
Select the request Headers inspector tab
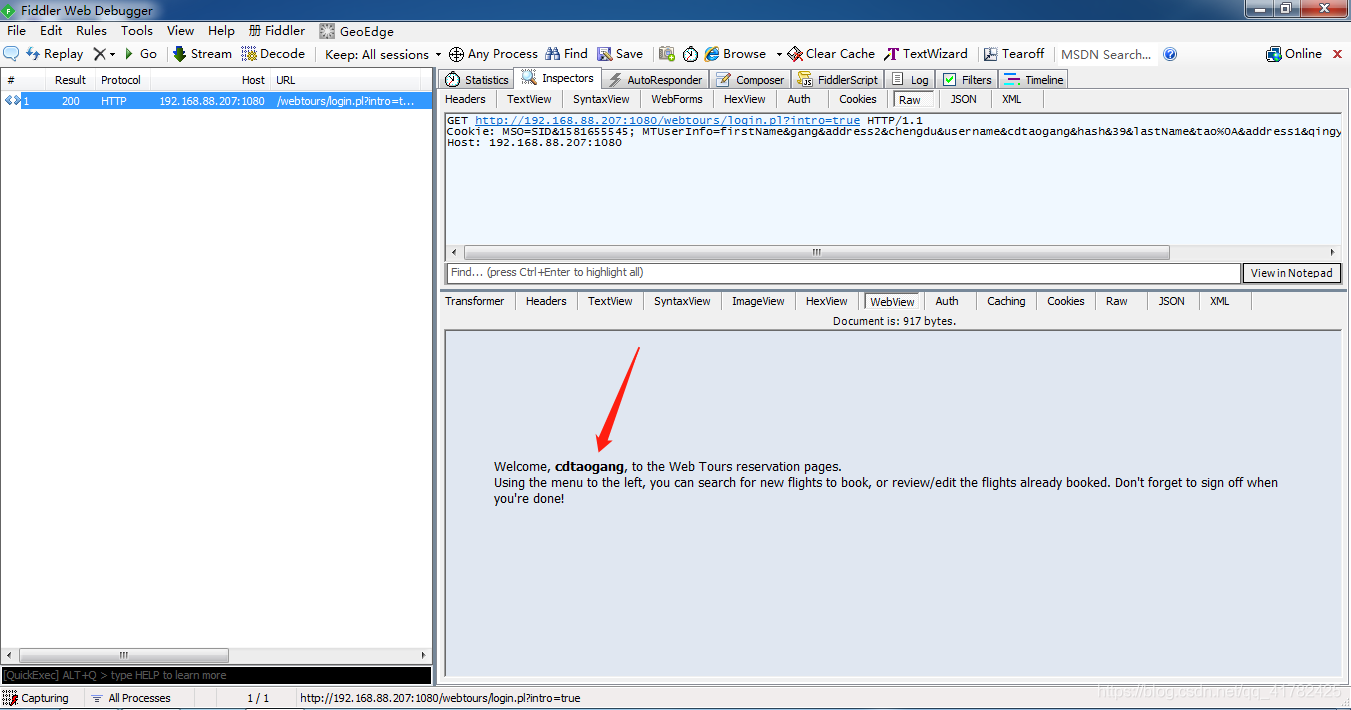[x=465, y=99]
